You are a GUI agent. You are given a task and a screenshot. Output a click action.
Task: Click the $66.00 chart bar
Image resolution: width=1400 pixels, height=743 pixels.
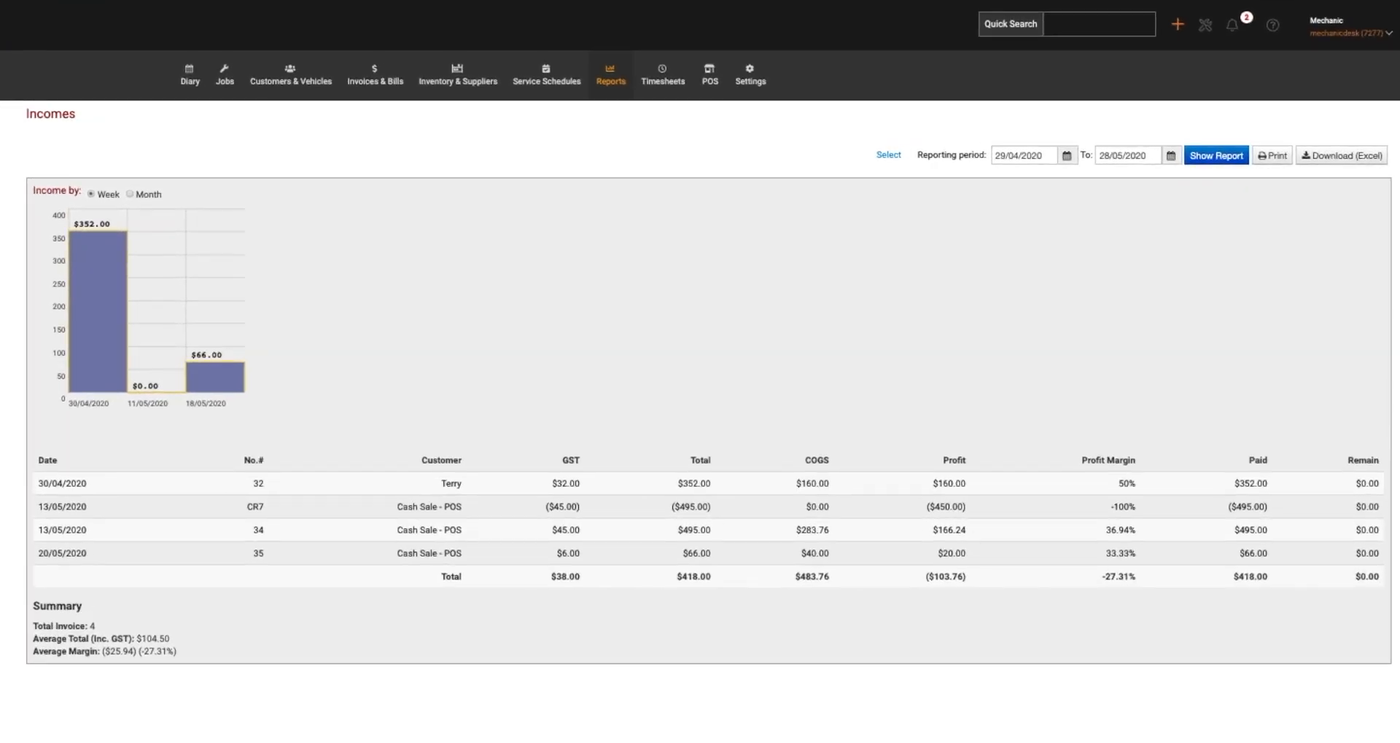coord(215,377)
